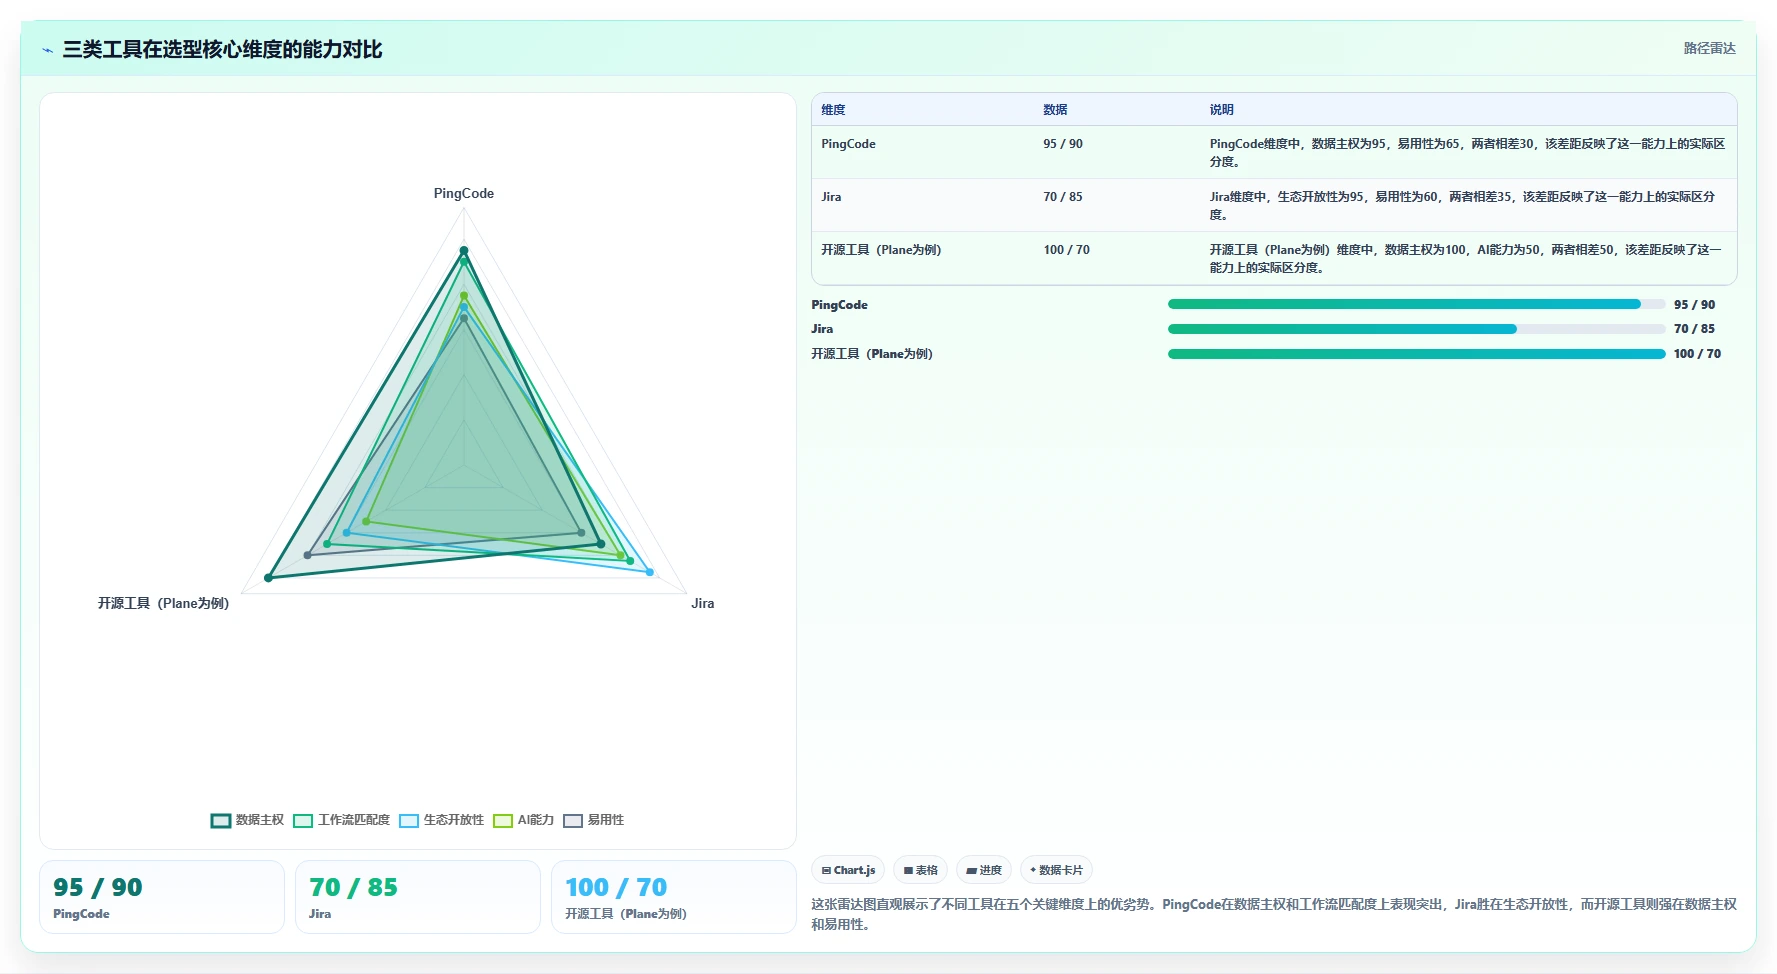Open the 开源工具 100 / 70 stat card
The height and width of the screenshot is (974, 1777).
tap(674, 897)
